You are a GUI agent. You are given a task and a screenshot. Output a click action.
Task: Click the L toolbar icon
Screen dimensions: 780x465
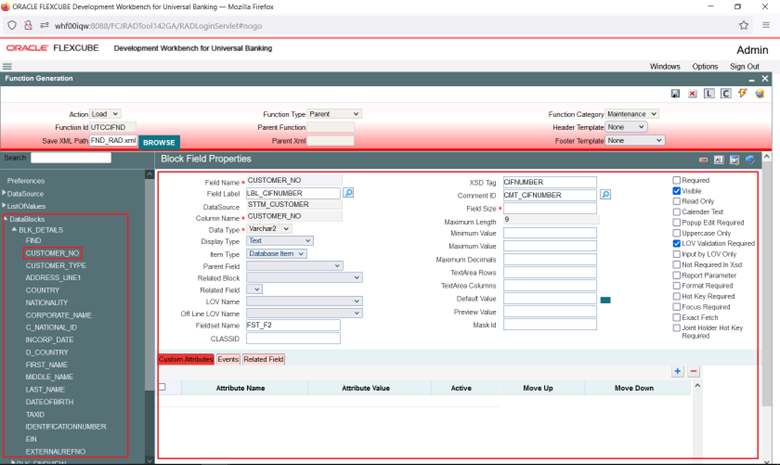coord(709,93)
